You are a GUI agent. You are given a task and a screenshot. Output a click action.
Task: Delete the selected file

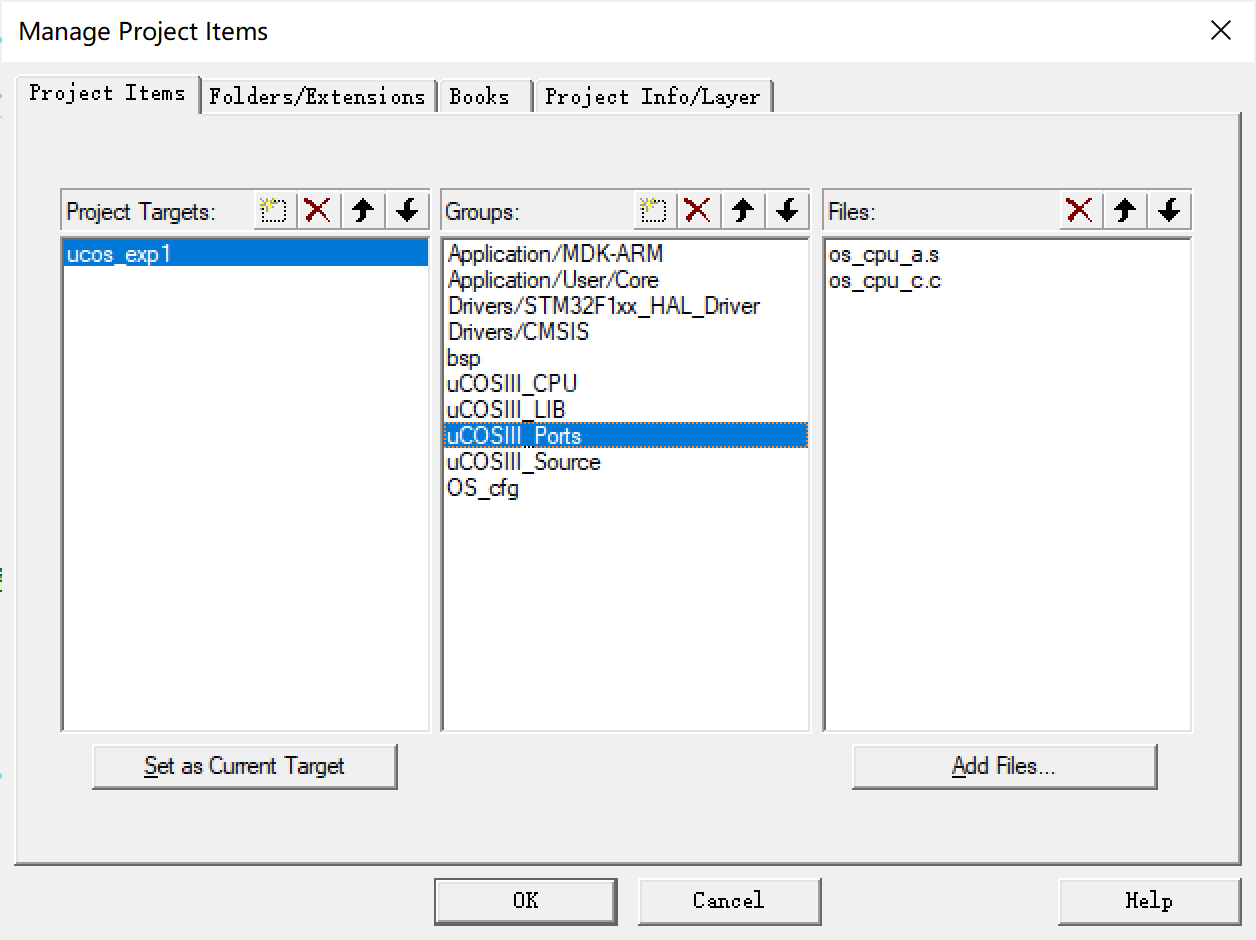1079,210
